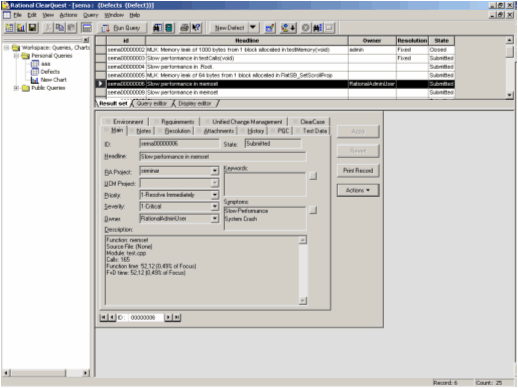Screen dimensions: 518x388
Task: Click the record ID navigation field
Action: [x=146, y=317]
